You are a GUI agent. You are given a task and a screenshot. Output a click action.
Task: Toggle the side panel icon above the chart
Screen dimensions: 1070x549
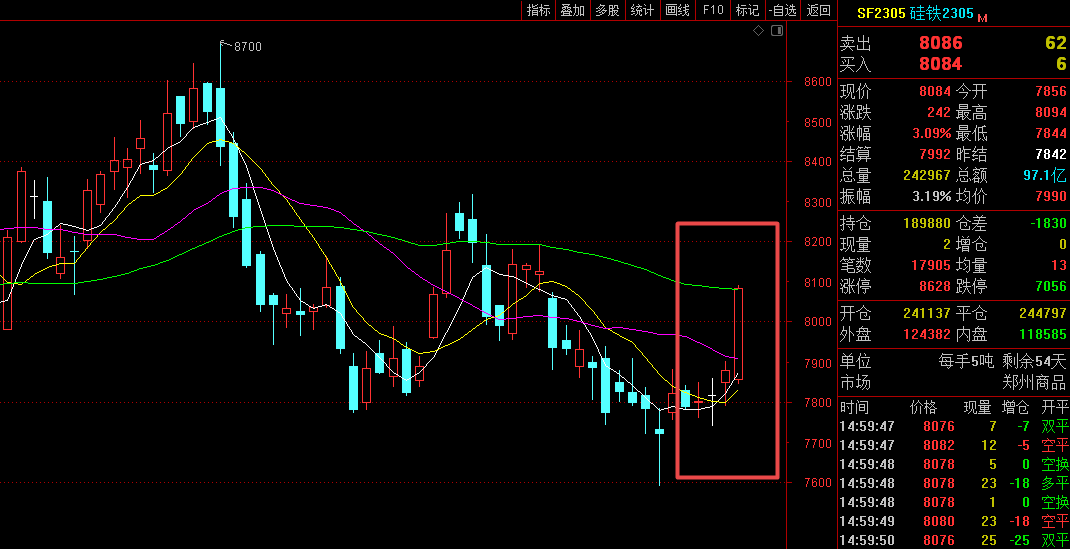(775, 32)
